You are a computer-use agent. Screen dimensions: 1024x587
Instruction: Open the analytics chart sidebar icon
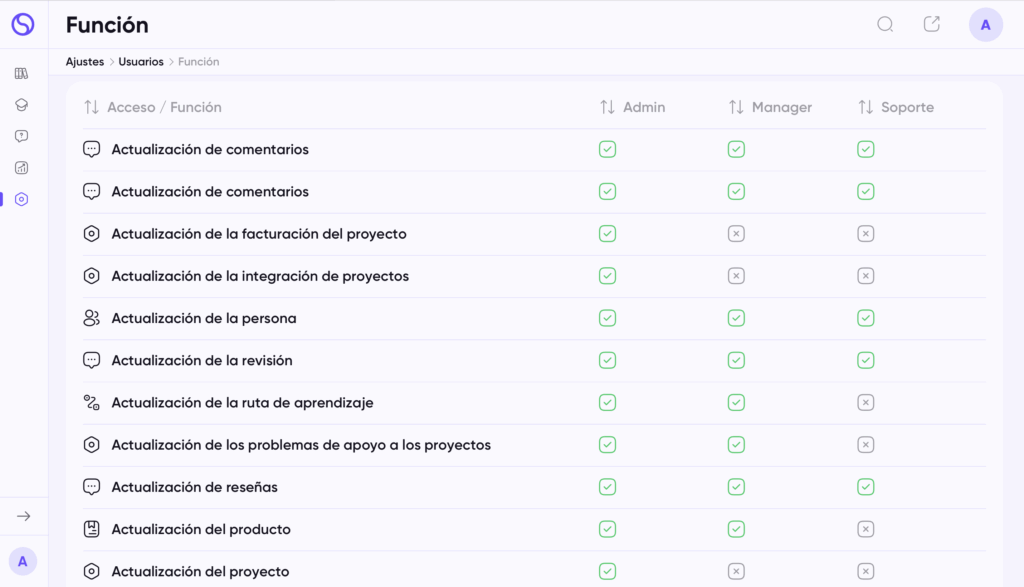pos(22,168)
